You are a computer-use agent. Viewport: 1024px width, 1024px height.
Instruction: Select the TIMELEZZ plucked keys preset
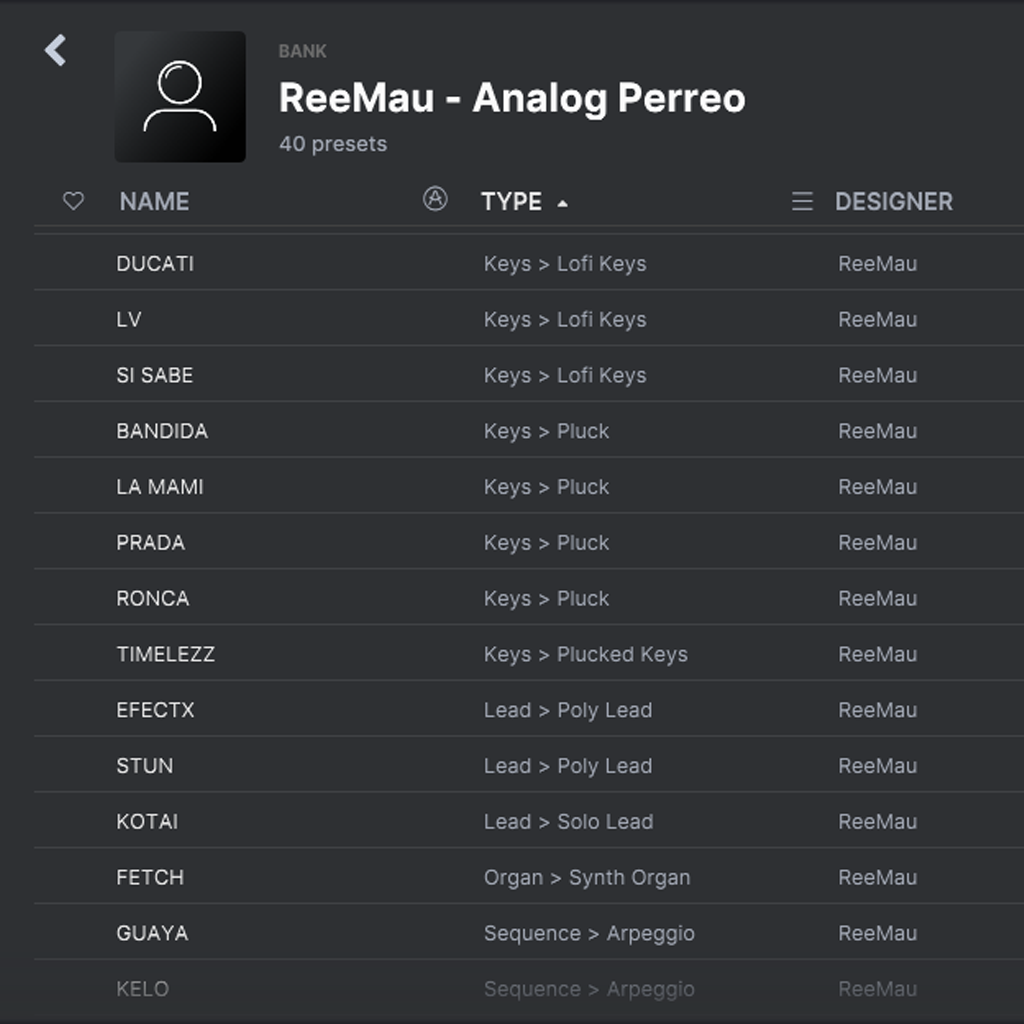pyautogui.click(x=166, y=655)
